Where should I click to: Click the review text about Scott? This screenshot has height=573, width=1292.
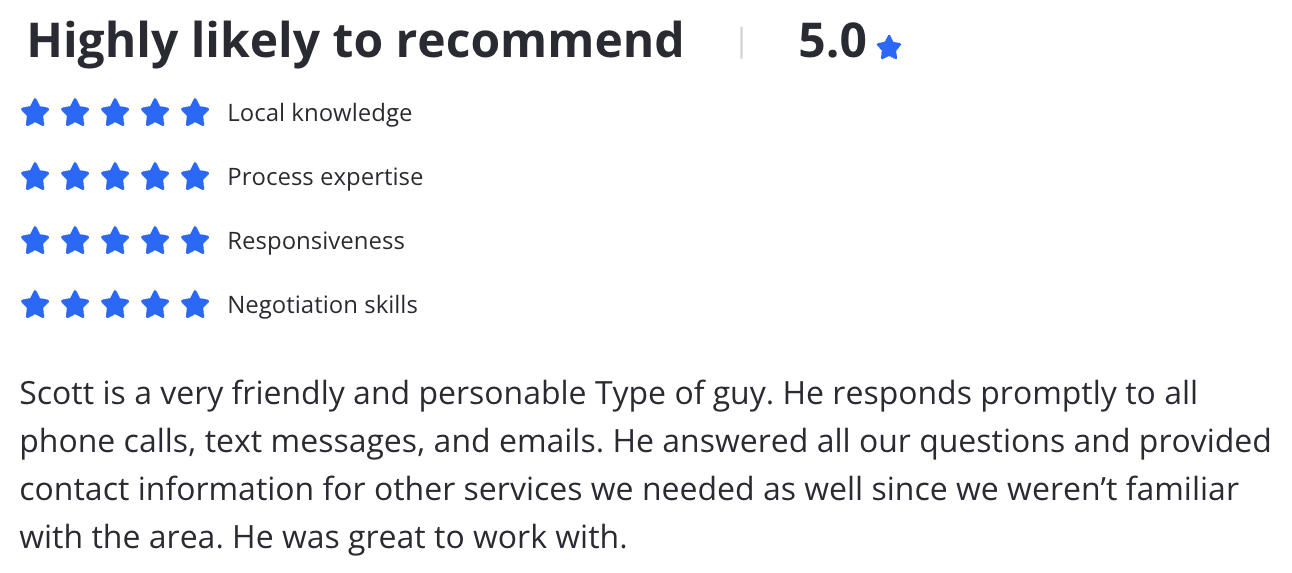click(645, 465)
